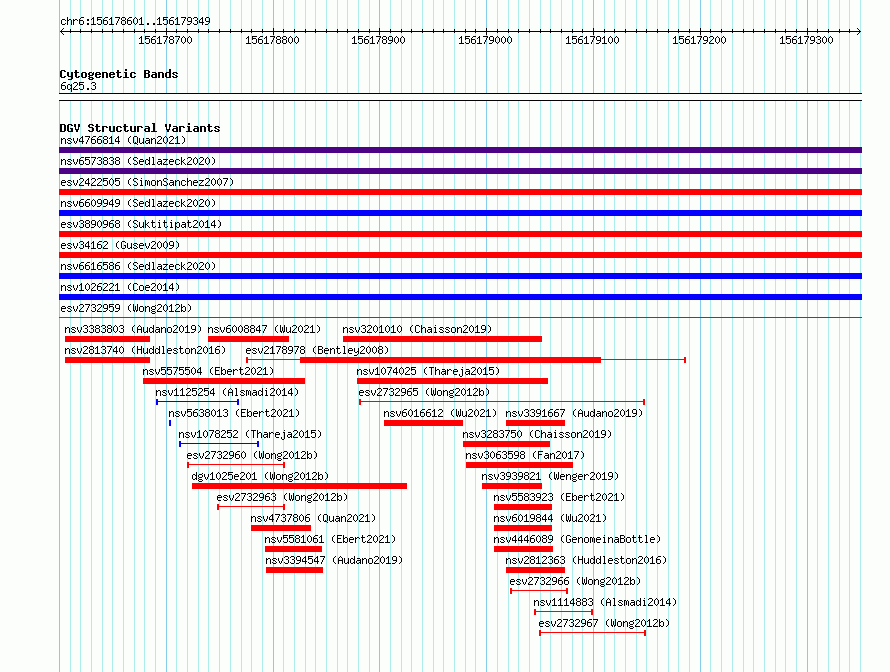This screenshot has height=672, width=890.
Task: Select nsv5581061 (Ebert2021) label
Action: pyautogui.click(x=330, y=539)
